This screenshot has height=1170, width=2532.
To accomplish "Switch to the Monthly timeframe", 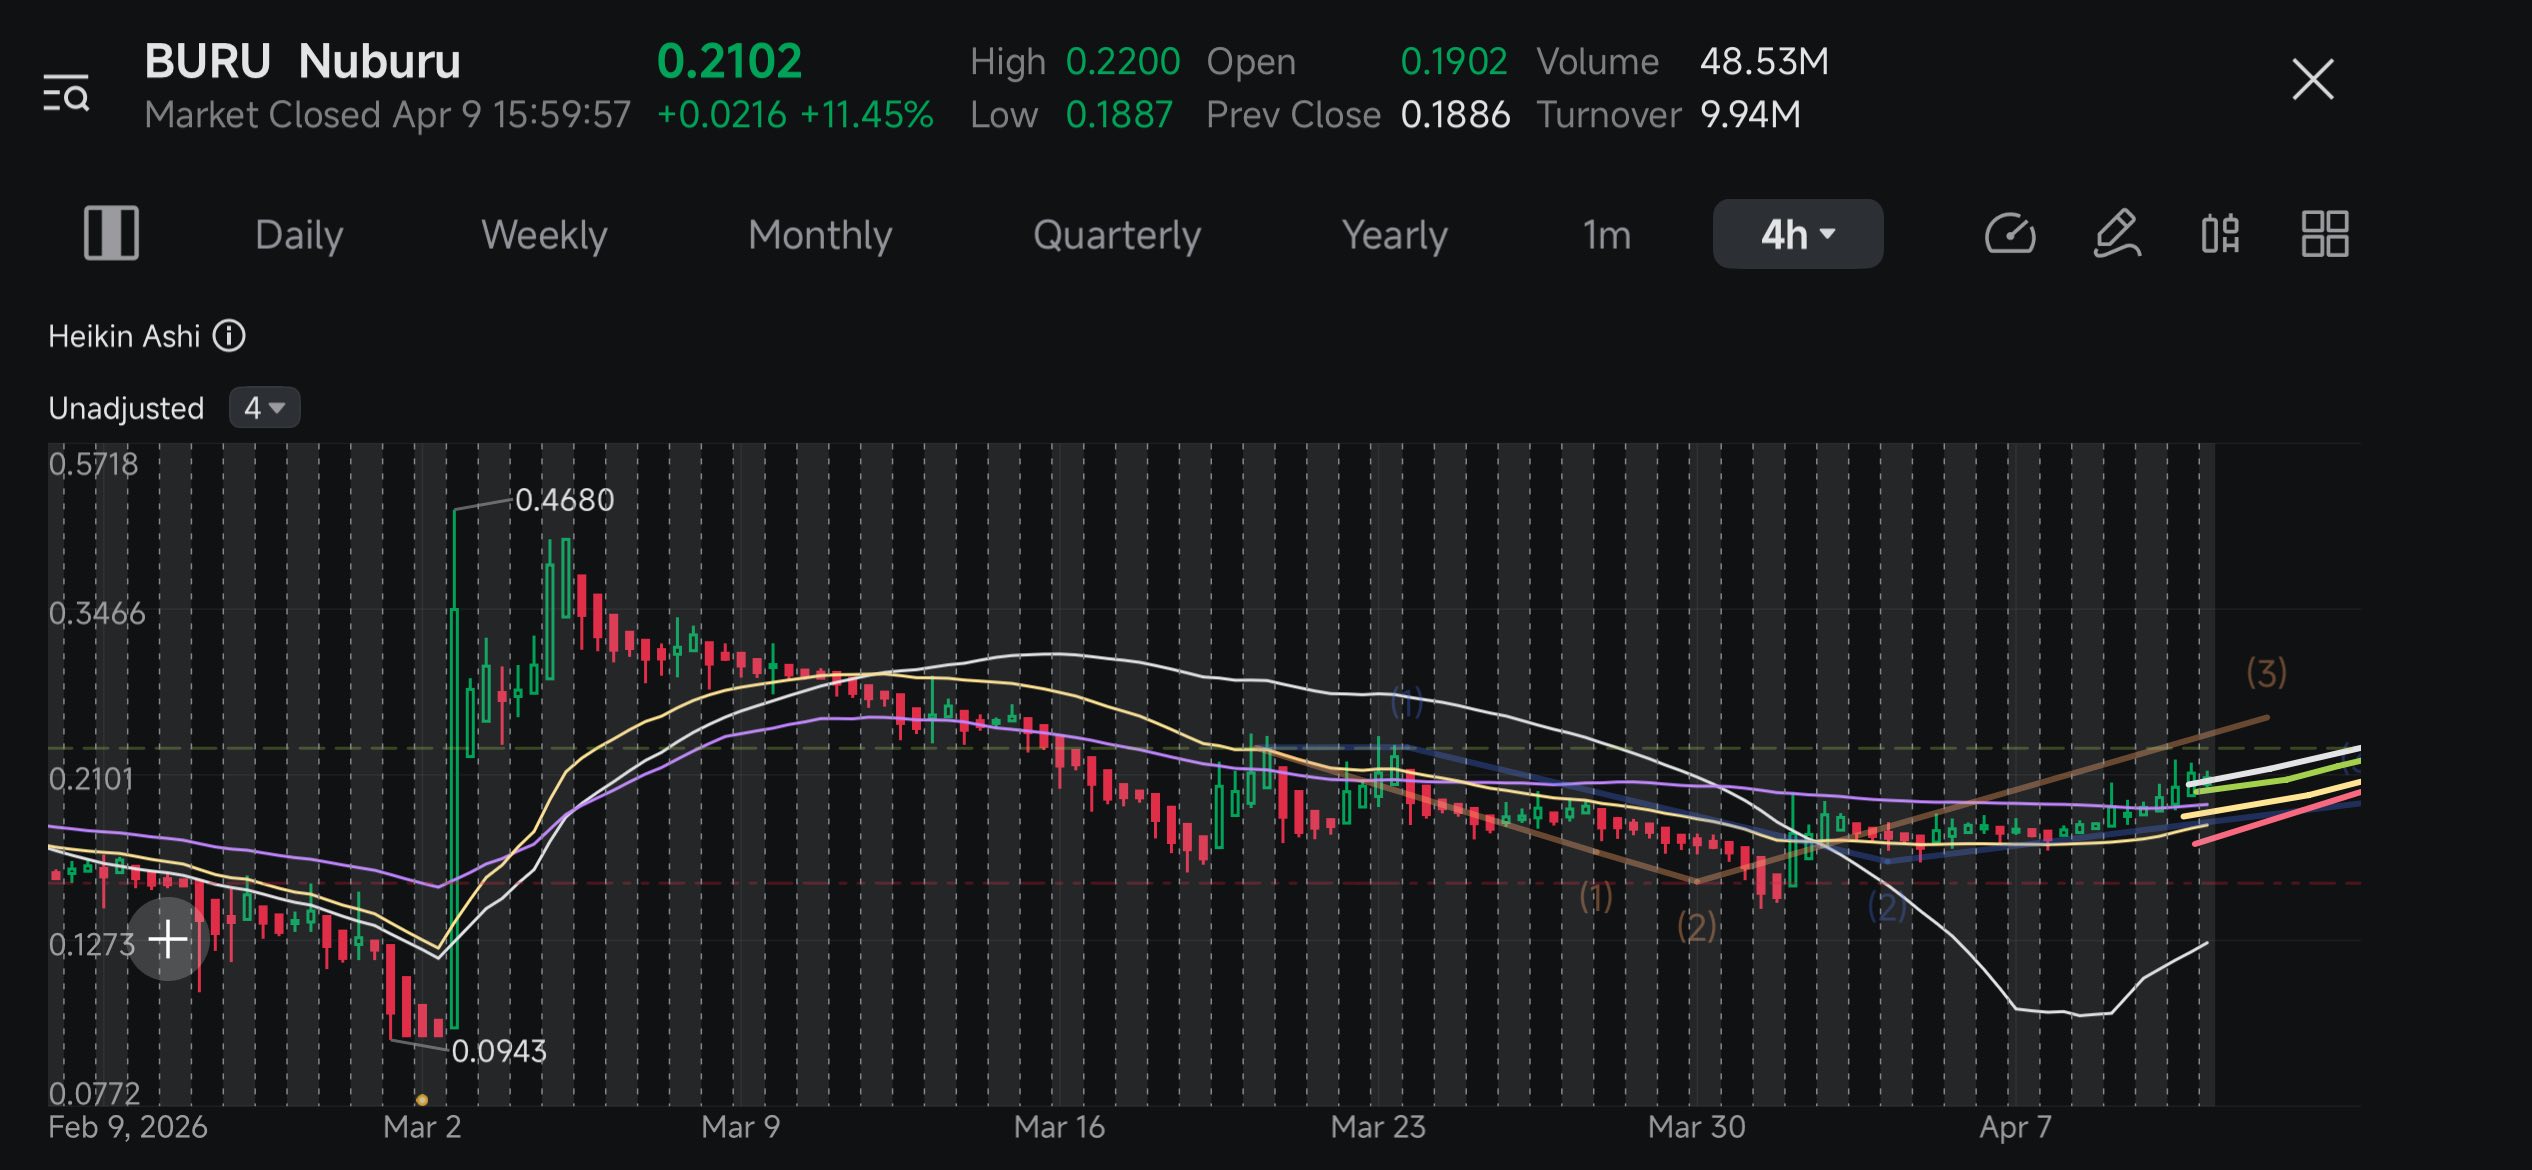I will coord(820,235).
